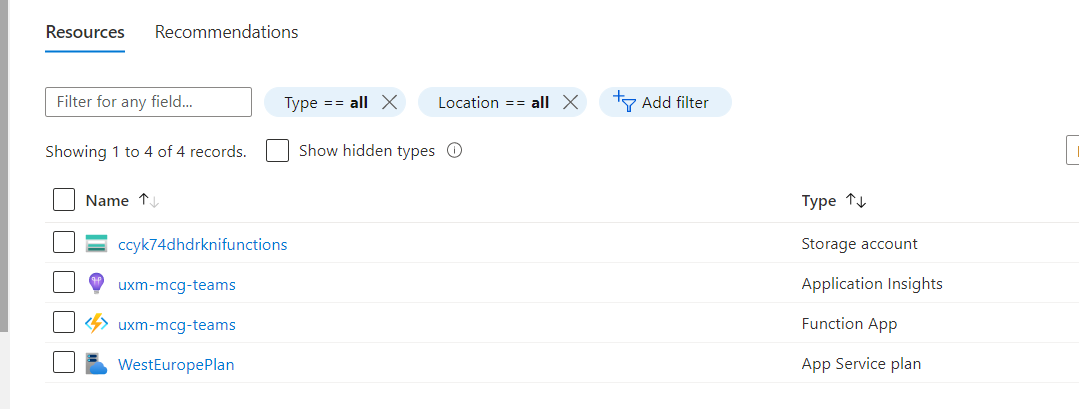This screenshot has width=1079, height=409.
Task: Click the Application Insights lightbulb icon
Action: [x=96, y=284]
